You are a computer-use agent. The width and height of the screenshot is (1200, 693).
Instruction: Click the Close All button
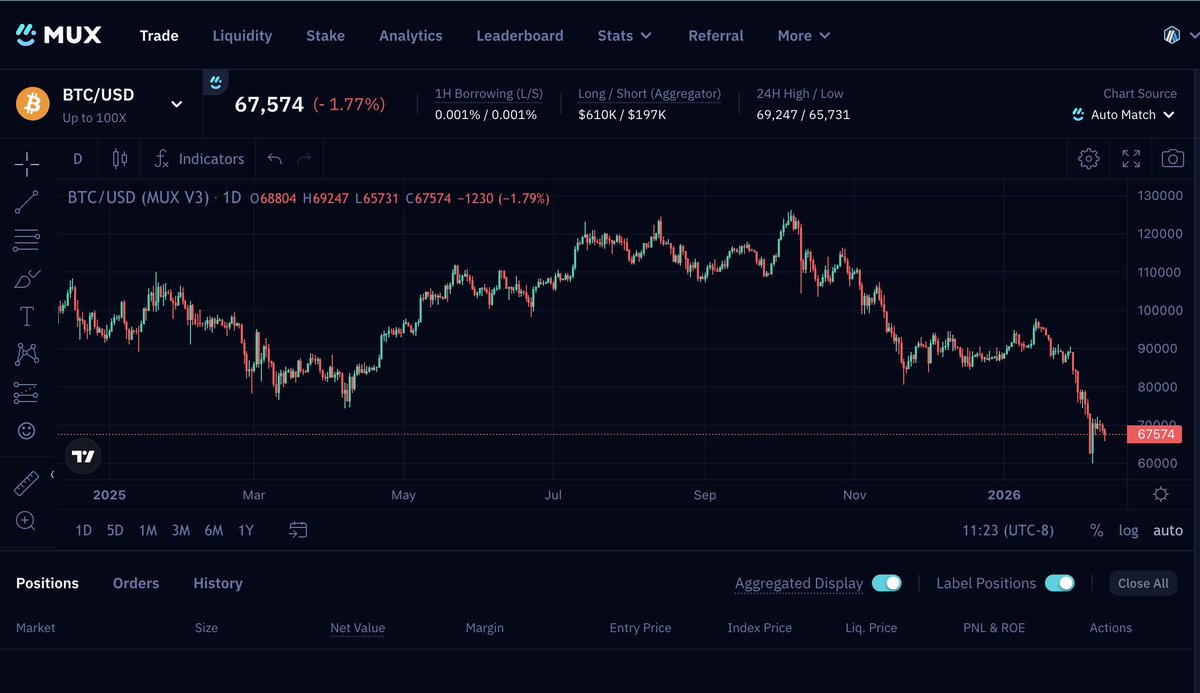1143,583
